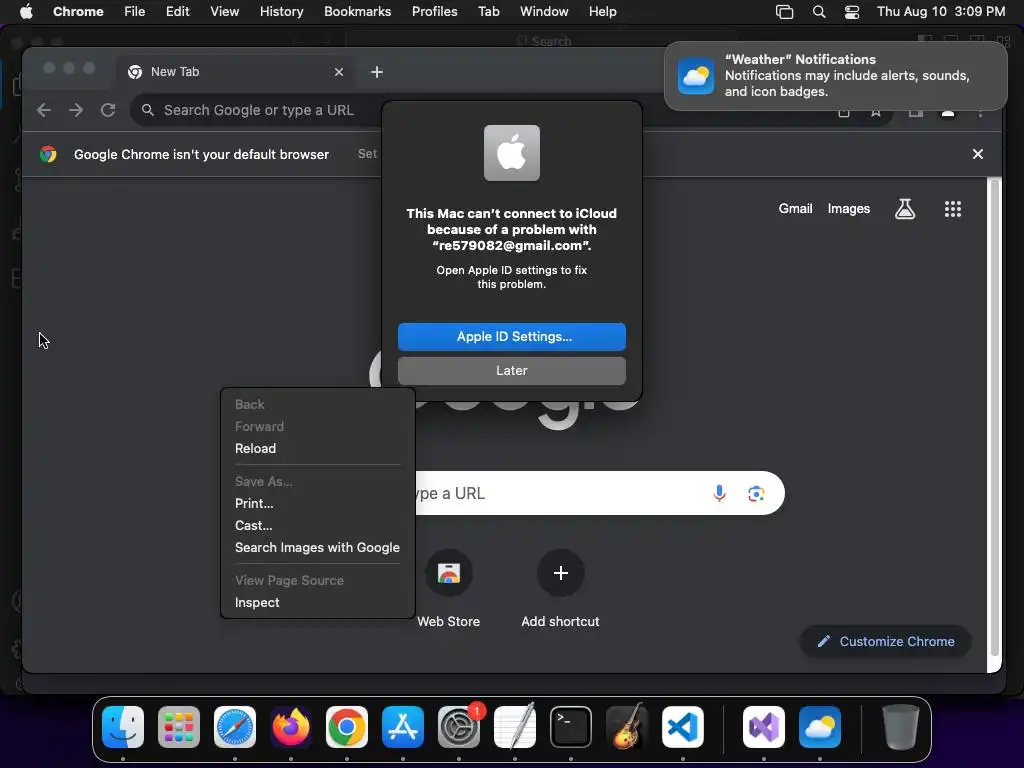Image resolution: width=1024 pixels, height=768 pixels.
Task: Open the Google apps grid
Action: click(953, 209)
